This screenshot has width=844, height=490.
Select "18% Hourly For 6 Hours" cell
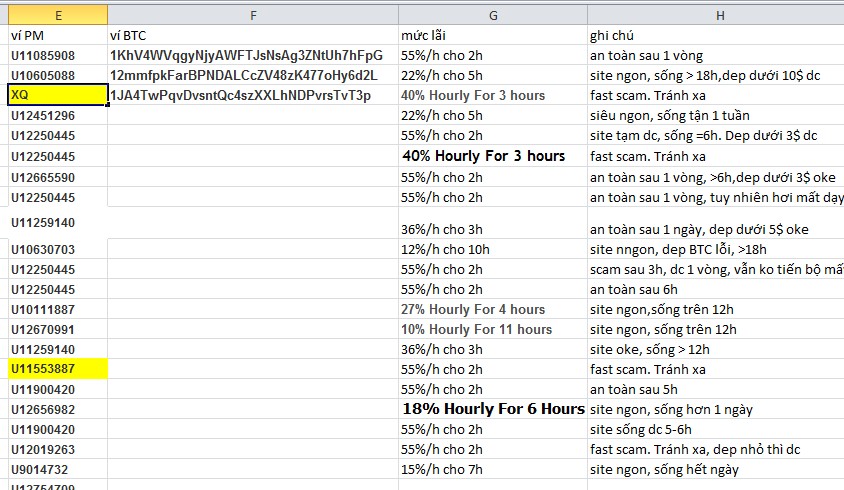coord(493,409)
